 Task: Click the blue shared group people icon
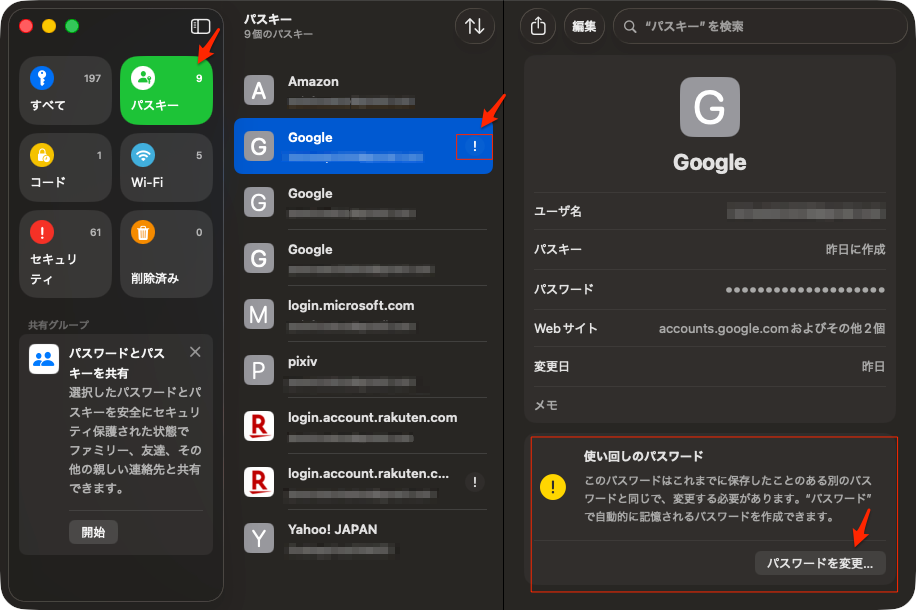coord(44,359)
